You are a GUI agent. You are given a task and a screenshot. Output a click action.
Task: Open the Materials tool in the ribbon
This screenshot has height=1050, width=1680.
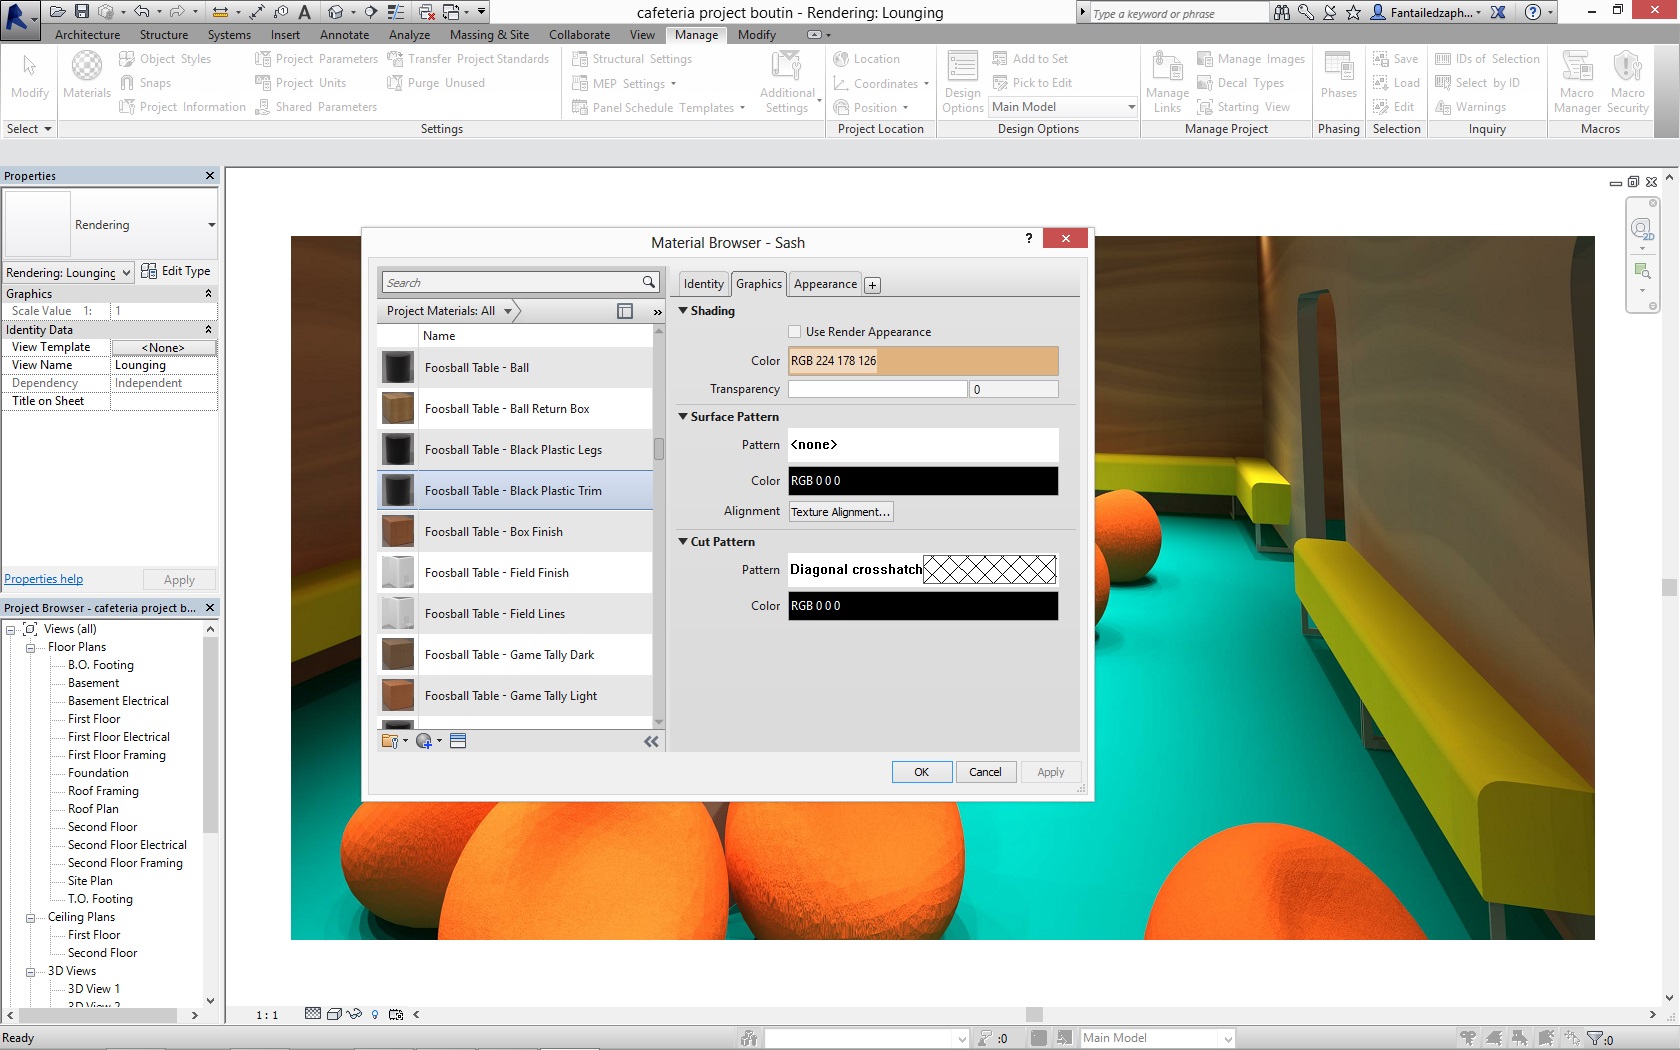[87, 75]
